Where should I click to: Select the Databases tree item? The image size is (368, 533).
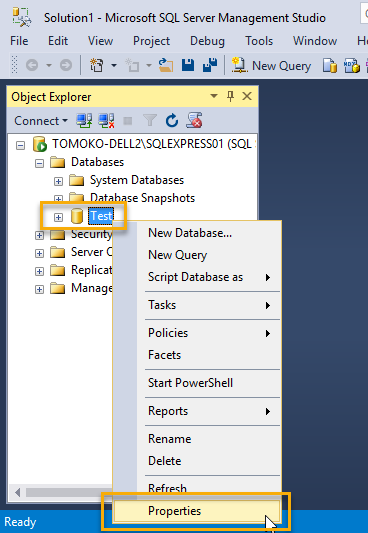pyautogui.click(x=98, y=162)
